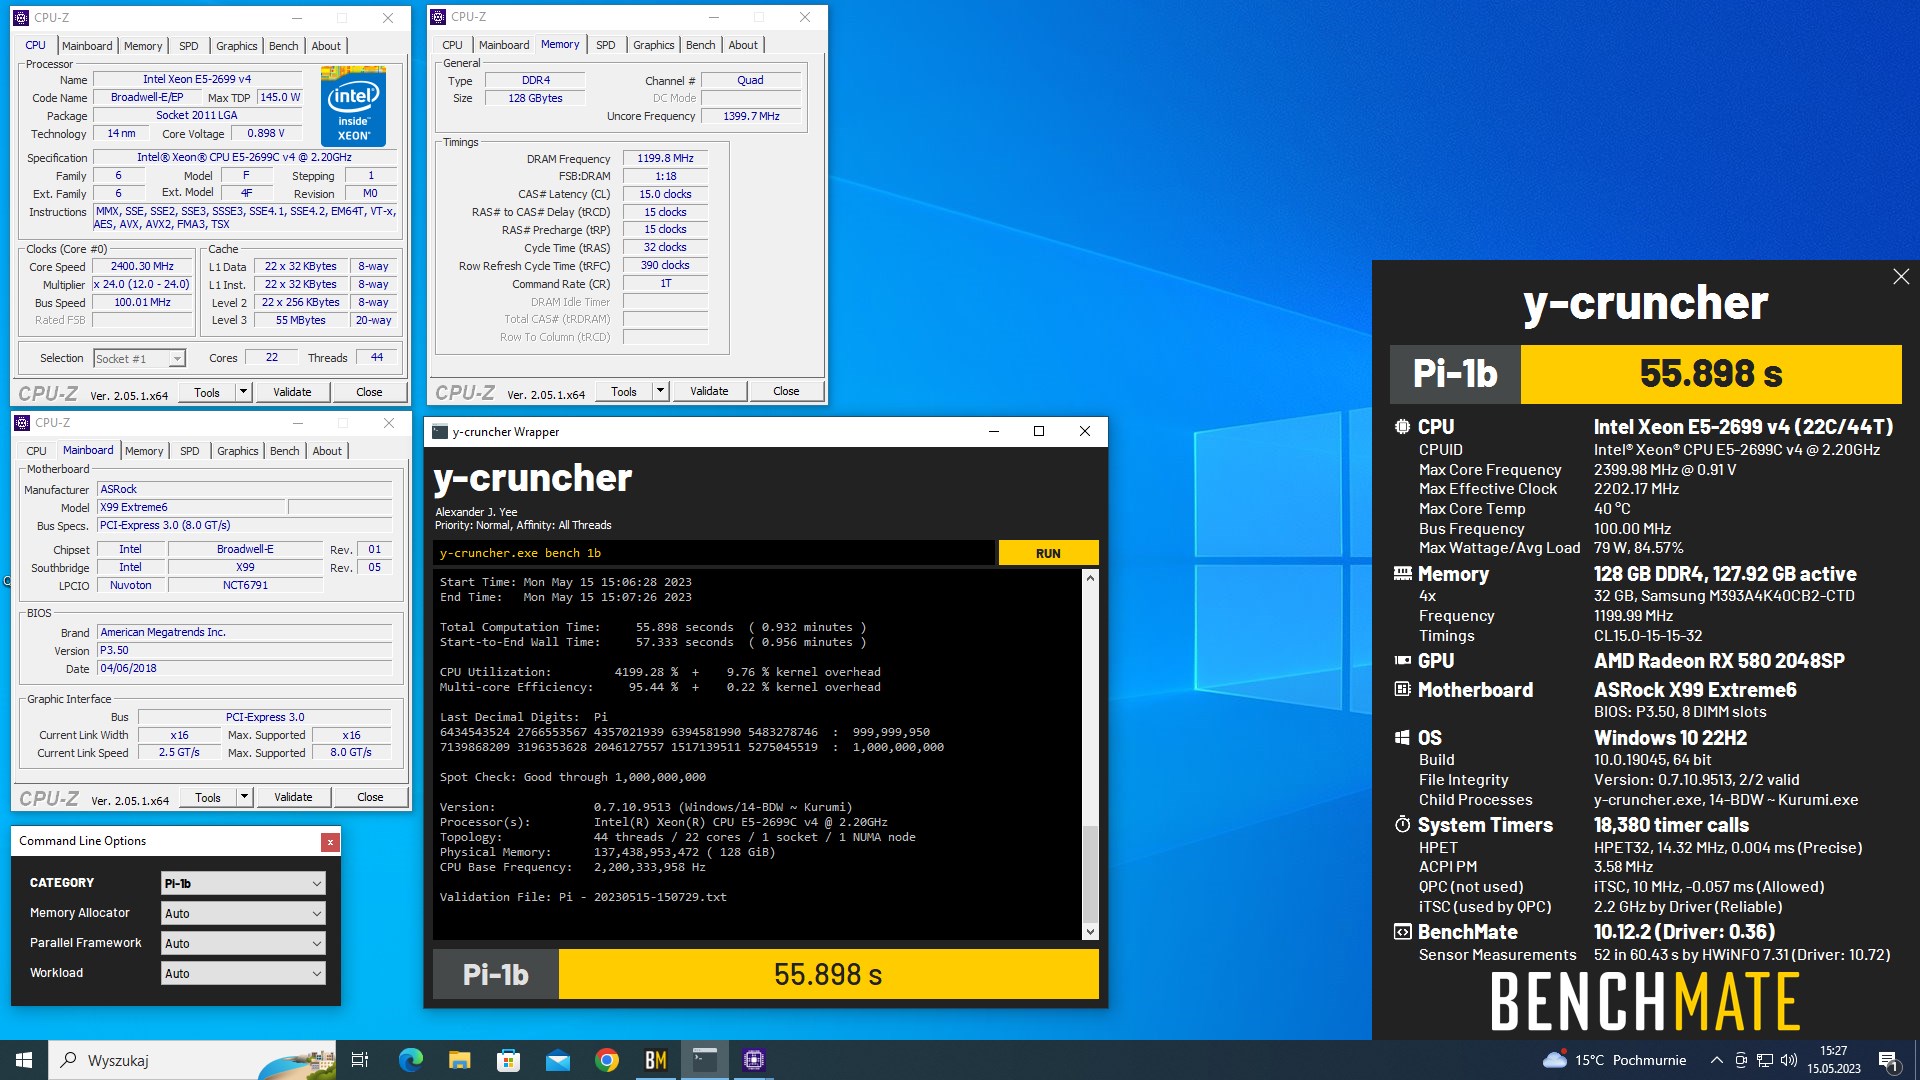Click the y-cruncher console scrollbar down arrow
Screen dimensions: 1920x1080
pyautogui.click(x=1090, y=932)
